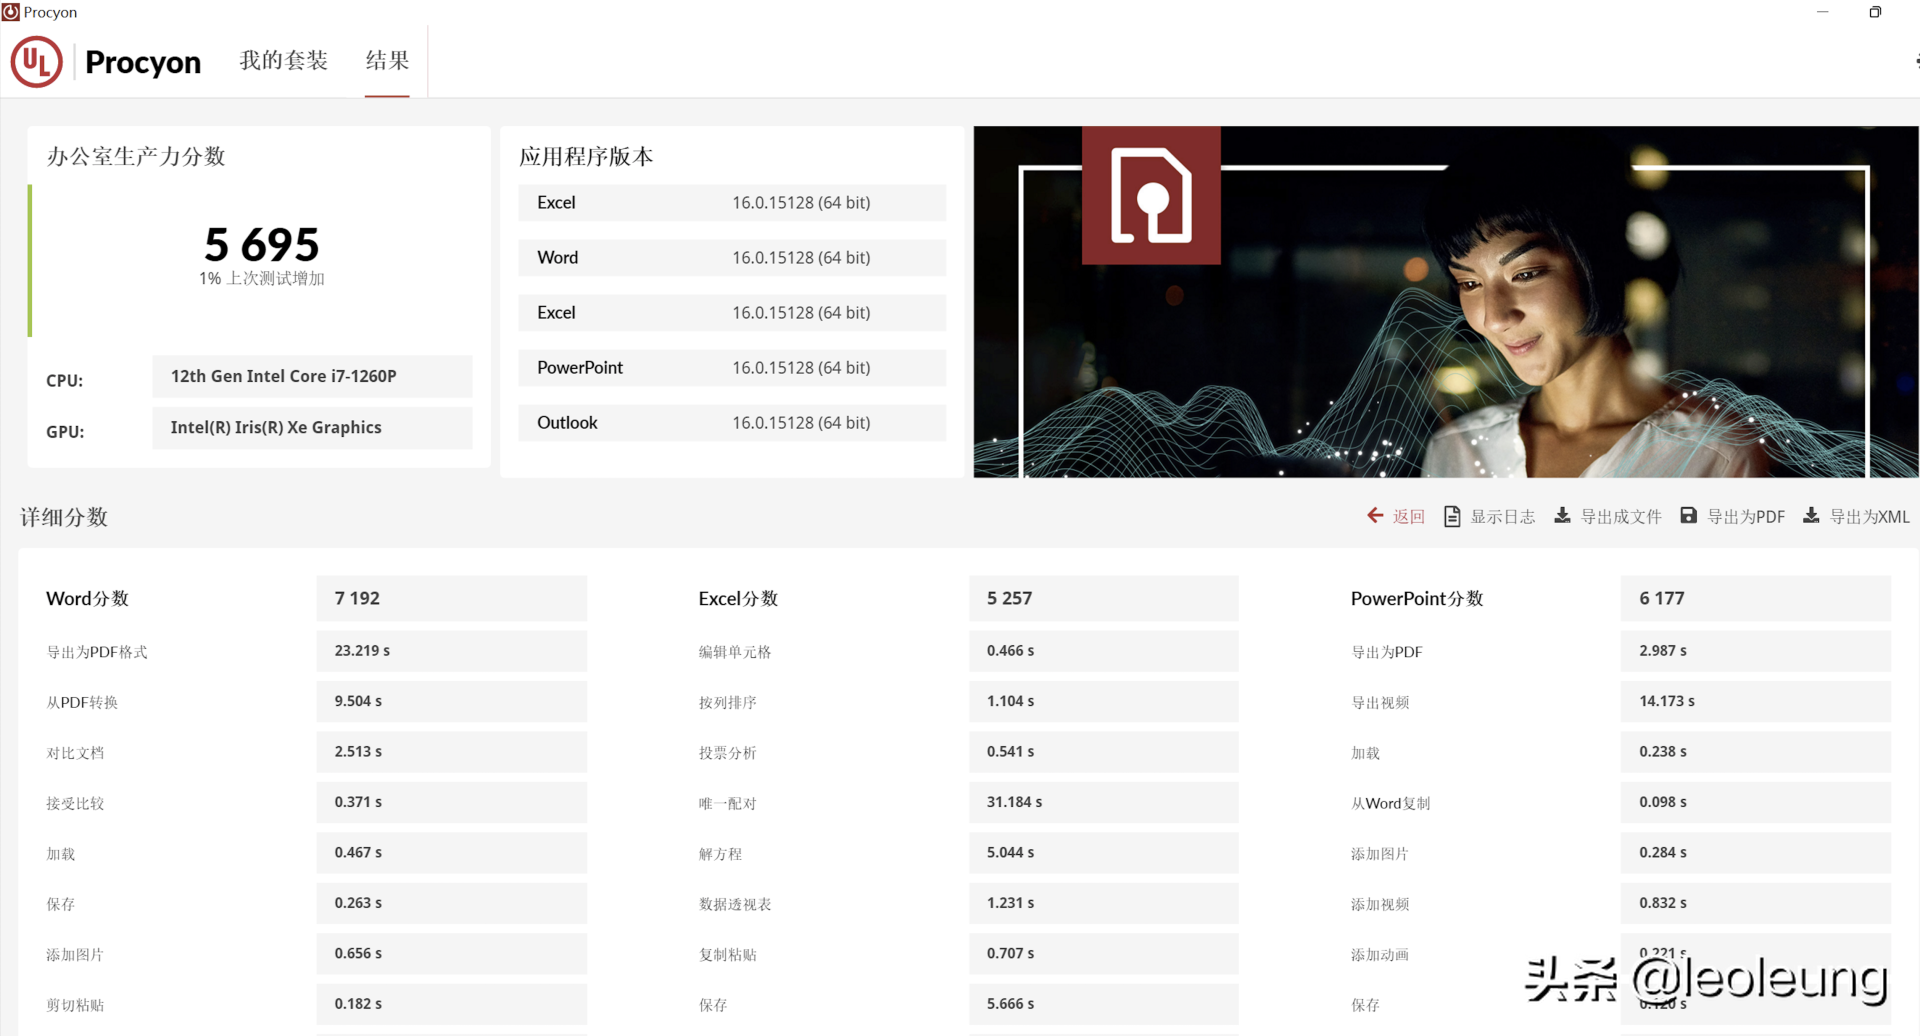Click the 编辑单元格 label
This screenshot has height=1036, width=1920.
pyautogui.click(x=735, y=652)
